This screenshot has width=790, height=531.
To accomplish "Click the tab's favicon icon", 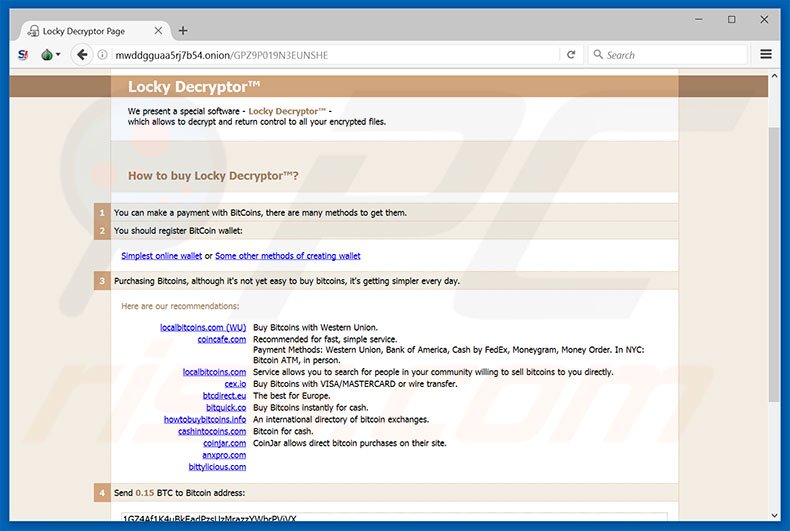I will pos(33,31).
